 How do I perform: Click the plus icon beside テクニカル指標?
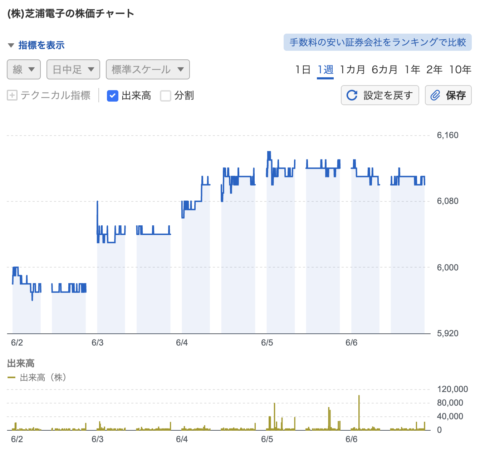click(12, 96)
